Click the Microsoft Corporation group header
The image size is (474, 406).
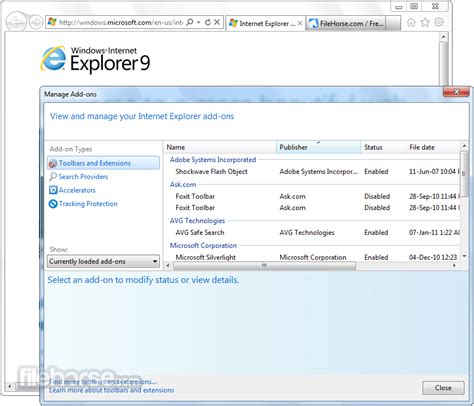(x=203, y=246)
